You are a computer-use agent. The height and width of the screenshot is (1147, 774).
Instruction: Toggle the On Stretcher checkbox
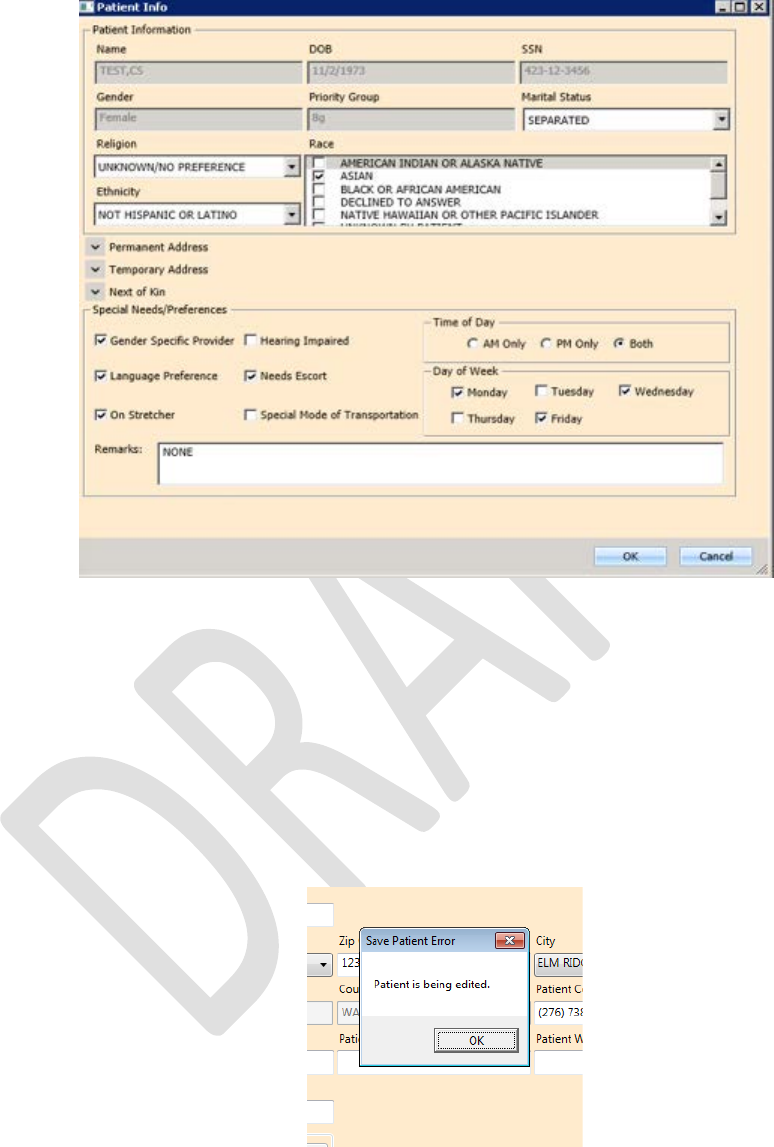pyautogui.click(x=100, y=414)
